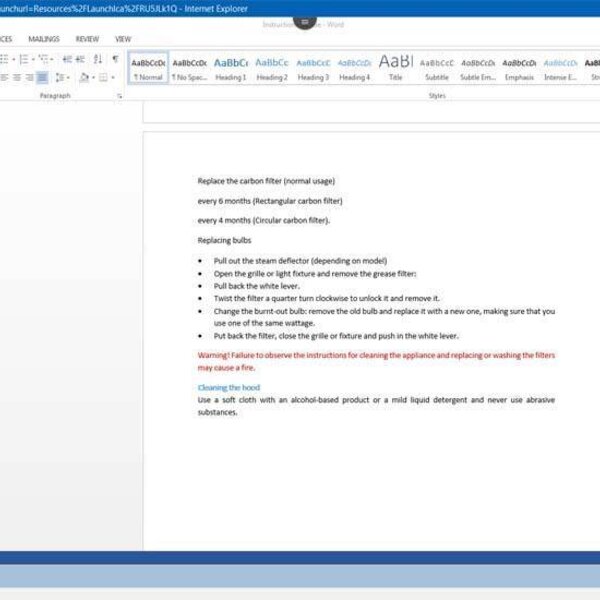This screenshot has height=600, width=600.
Task: Apply the Subtitle style
Action: (437, 68)
